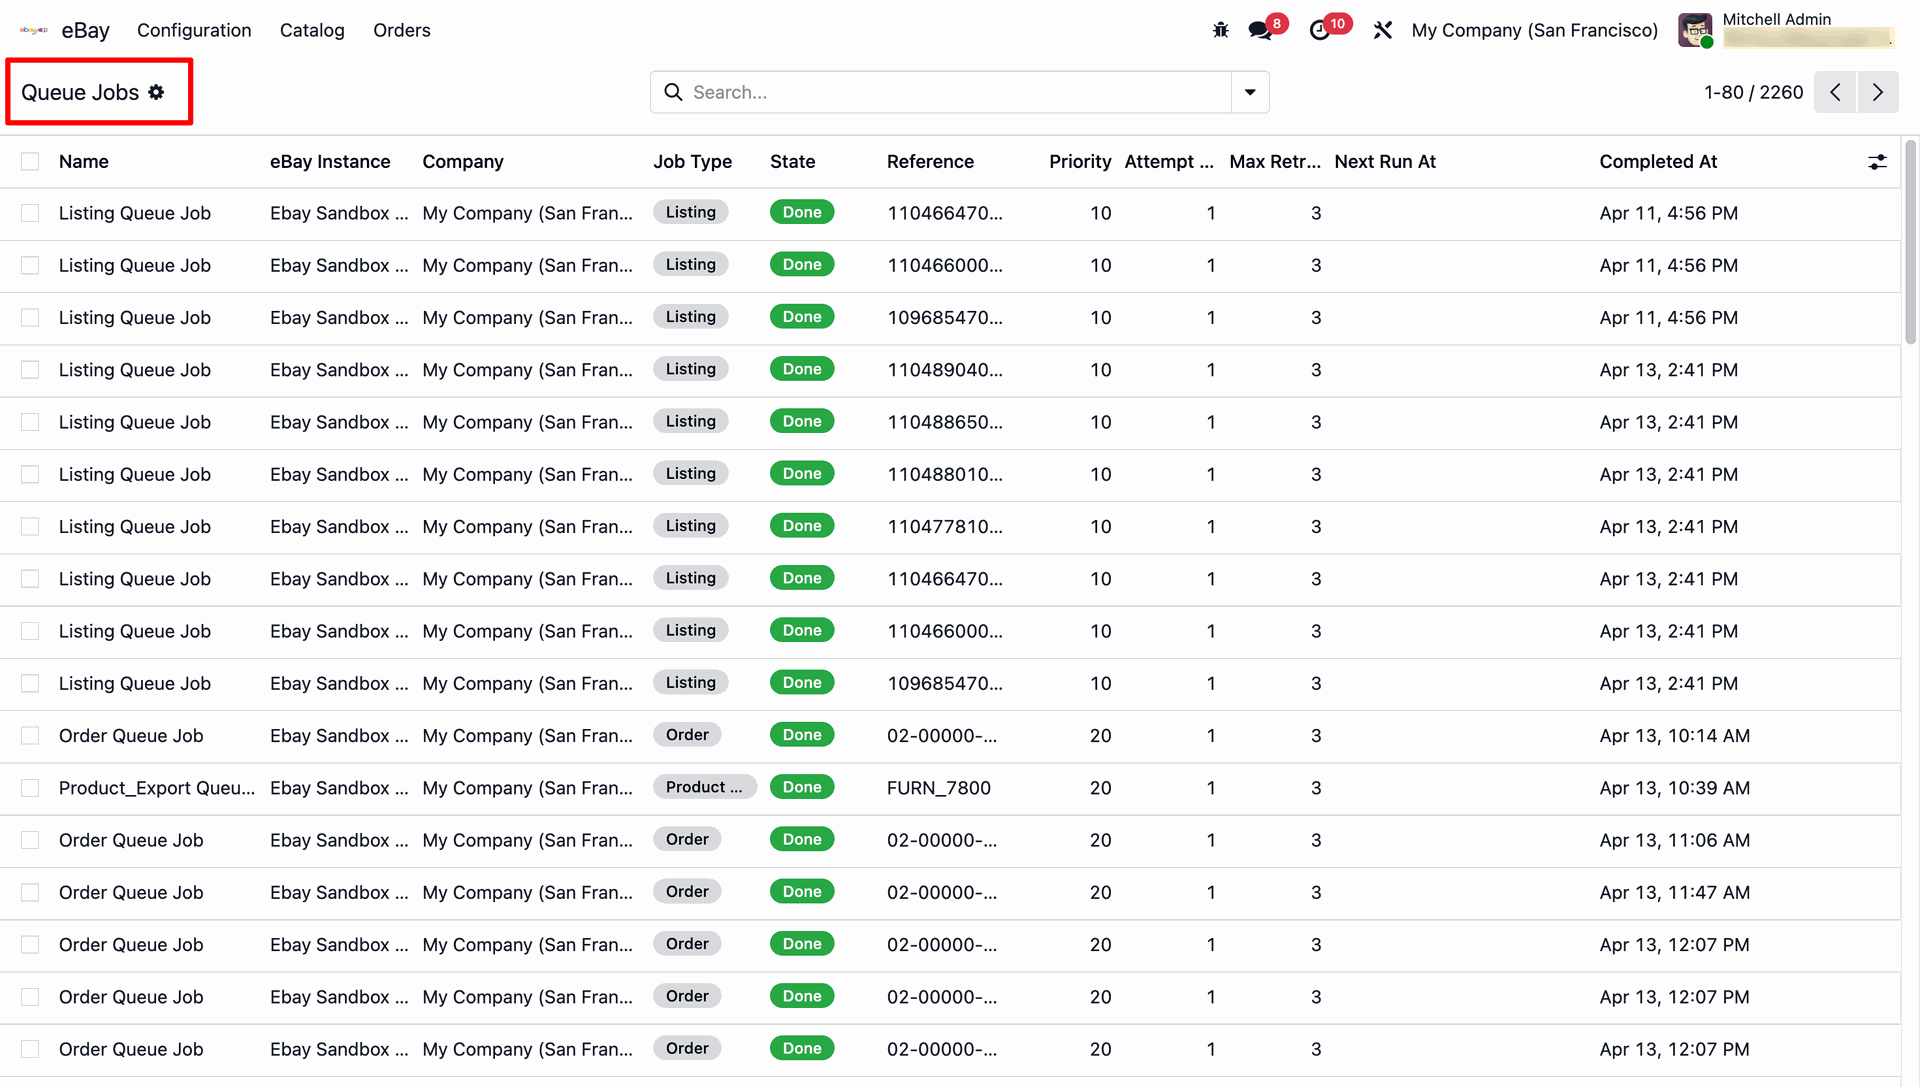Tick checkbox for reference 110488010... row

(30, 474)
